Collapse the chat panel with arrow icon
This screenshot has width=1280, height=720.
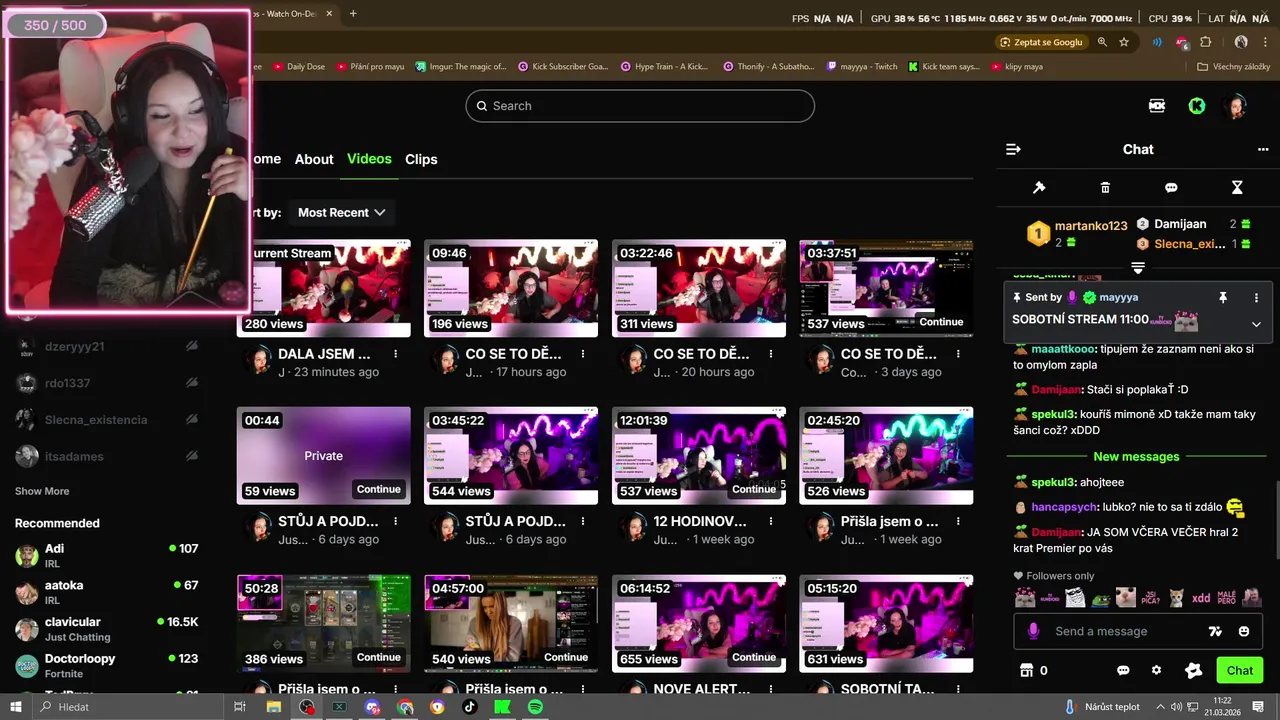tap(1013, 149)
